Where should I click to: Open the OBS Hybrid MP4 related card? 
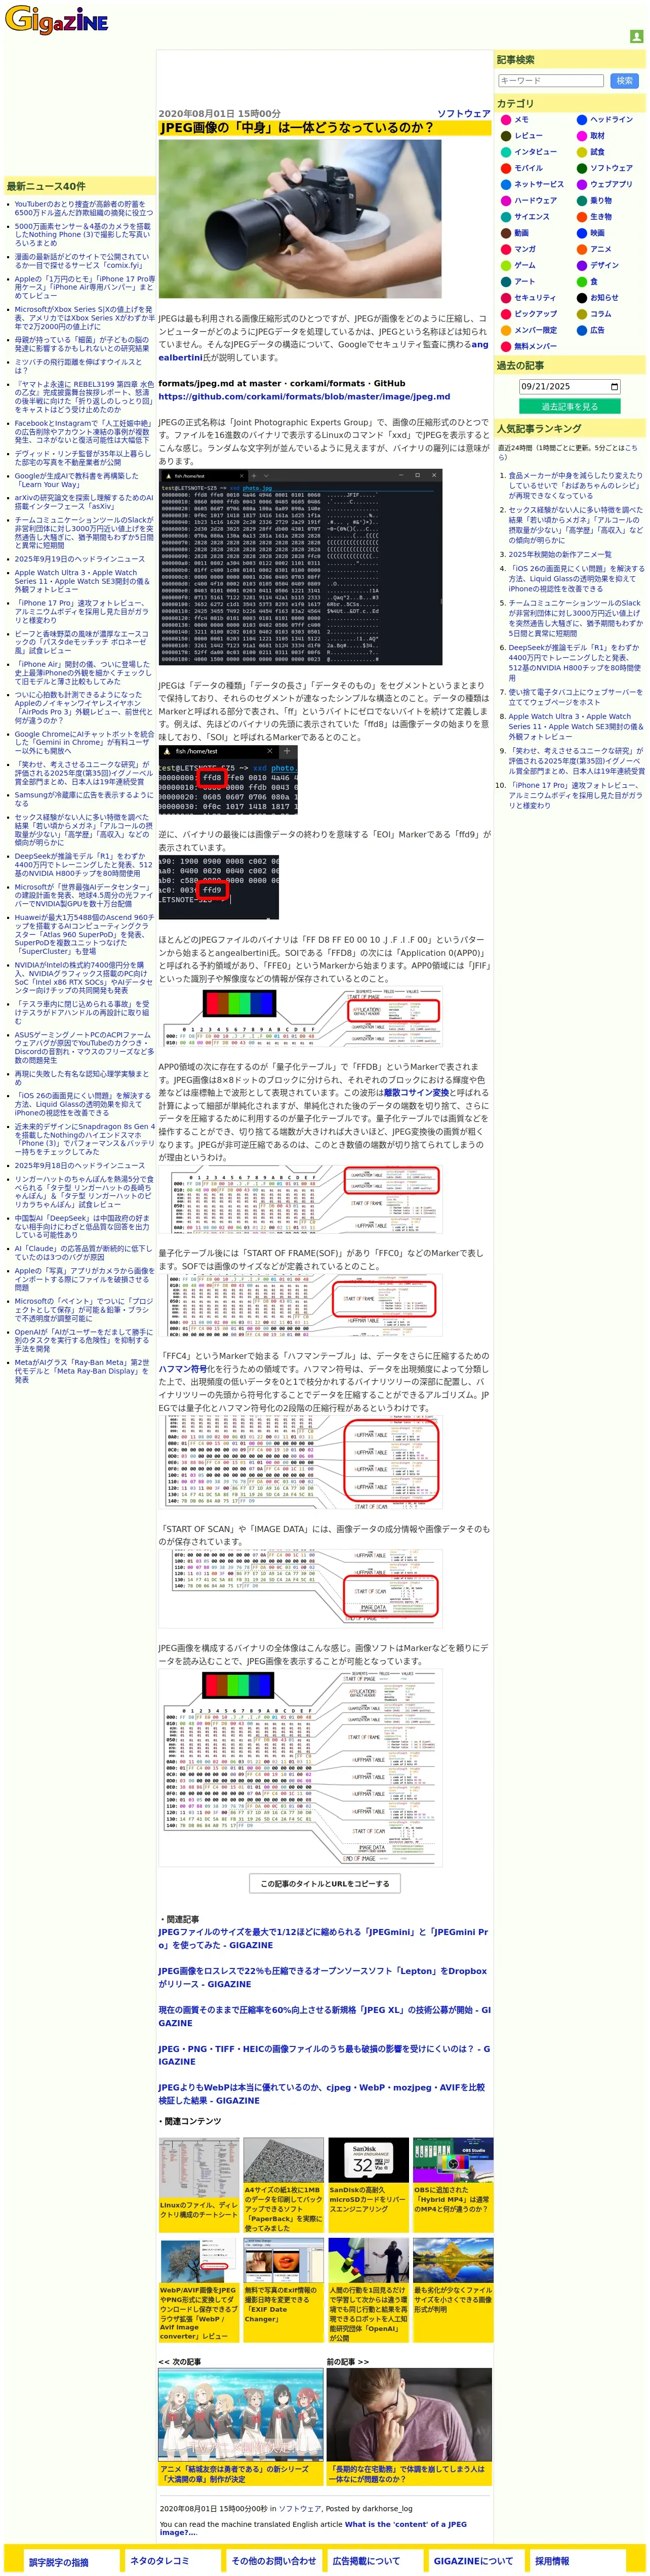tap(453, 2185)
